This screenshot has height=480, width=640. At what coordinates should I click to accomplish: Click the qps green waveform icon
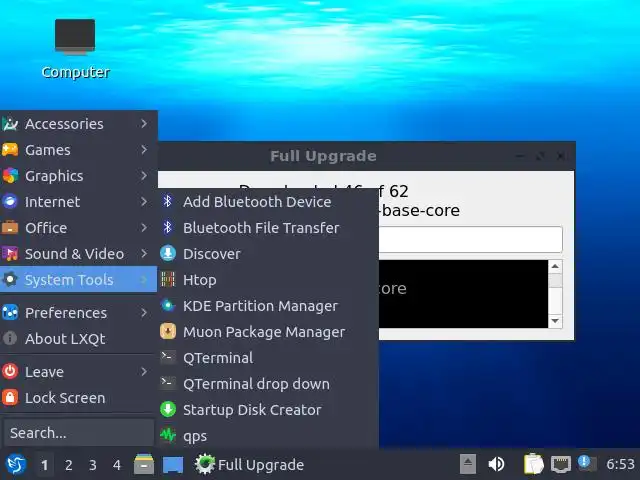(x=168, y=436)
